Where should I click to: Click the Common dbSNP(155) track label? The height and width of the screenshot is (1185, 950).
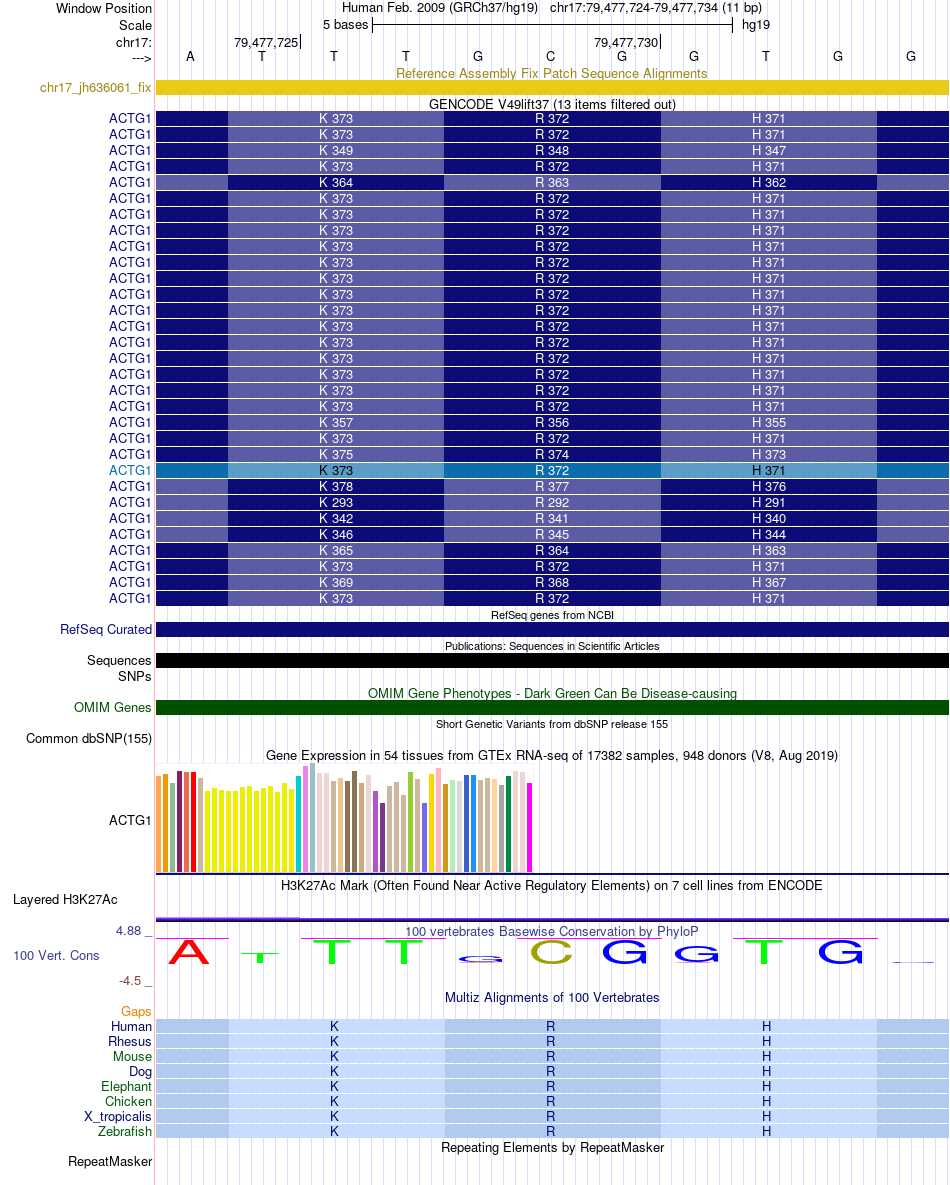[x=89, y=738]
